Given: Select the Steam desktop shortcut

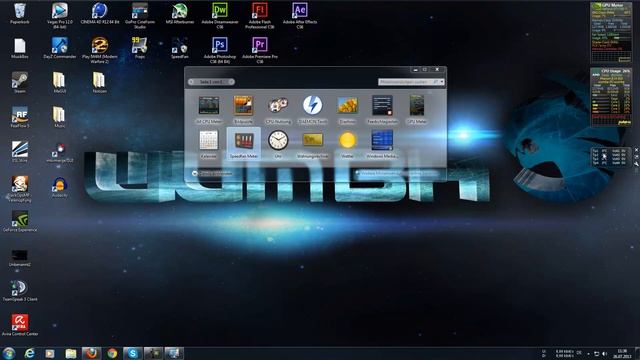Looking at the screenshot, I should 20,83.
